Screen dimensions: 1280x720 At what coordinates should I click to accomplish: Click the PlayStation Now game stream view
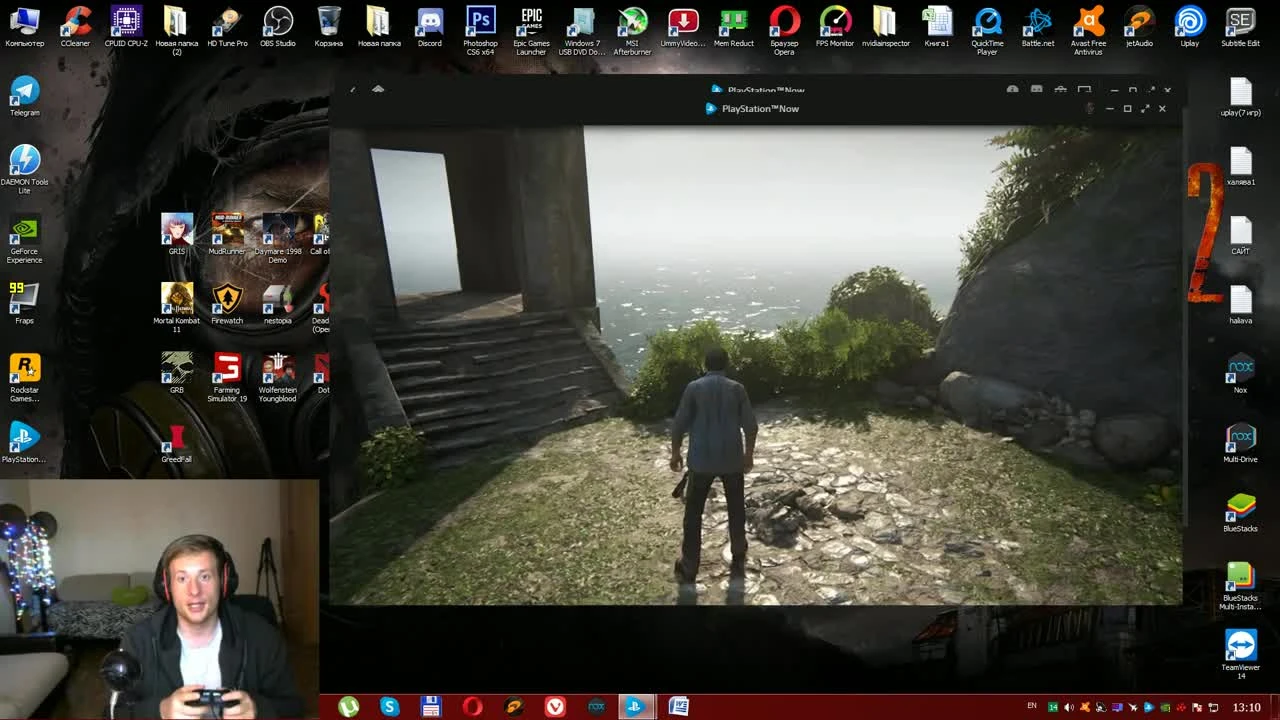tap(756, 365)
